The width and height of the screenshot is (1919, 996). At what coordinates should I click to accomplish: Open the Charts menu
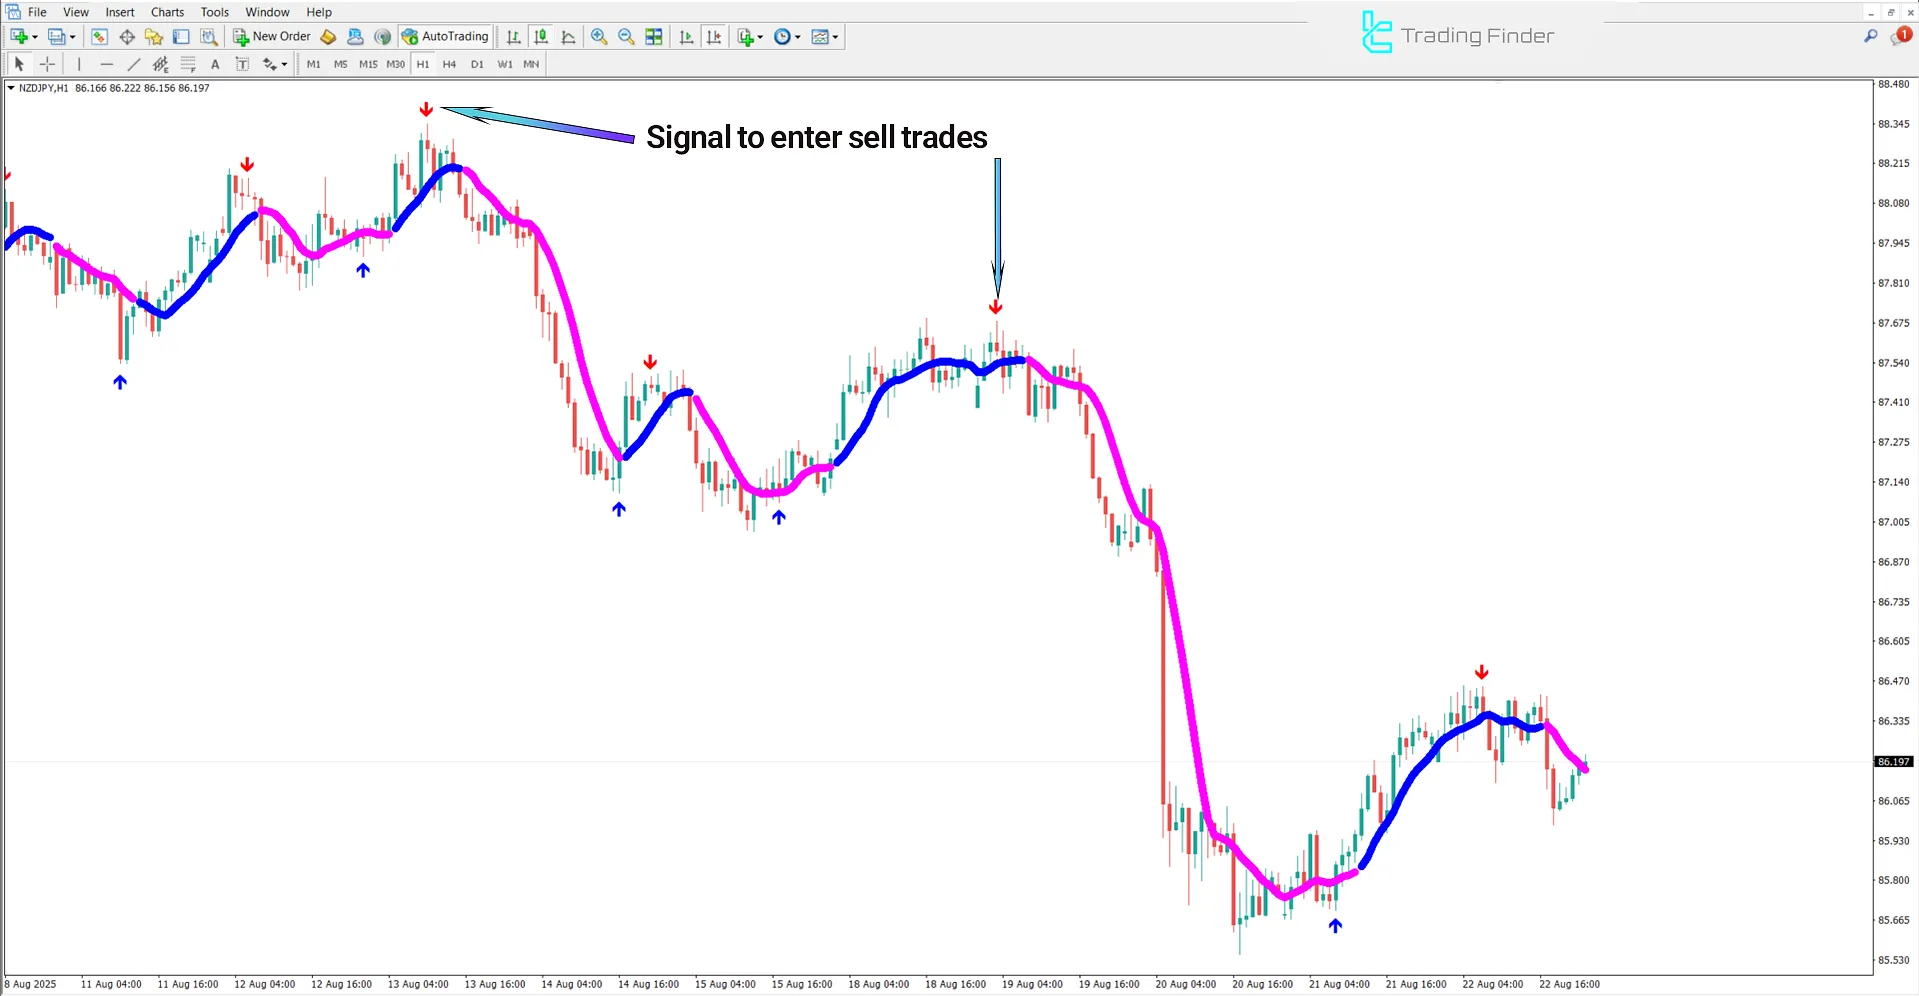click(x=166, y=12)
